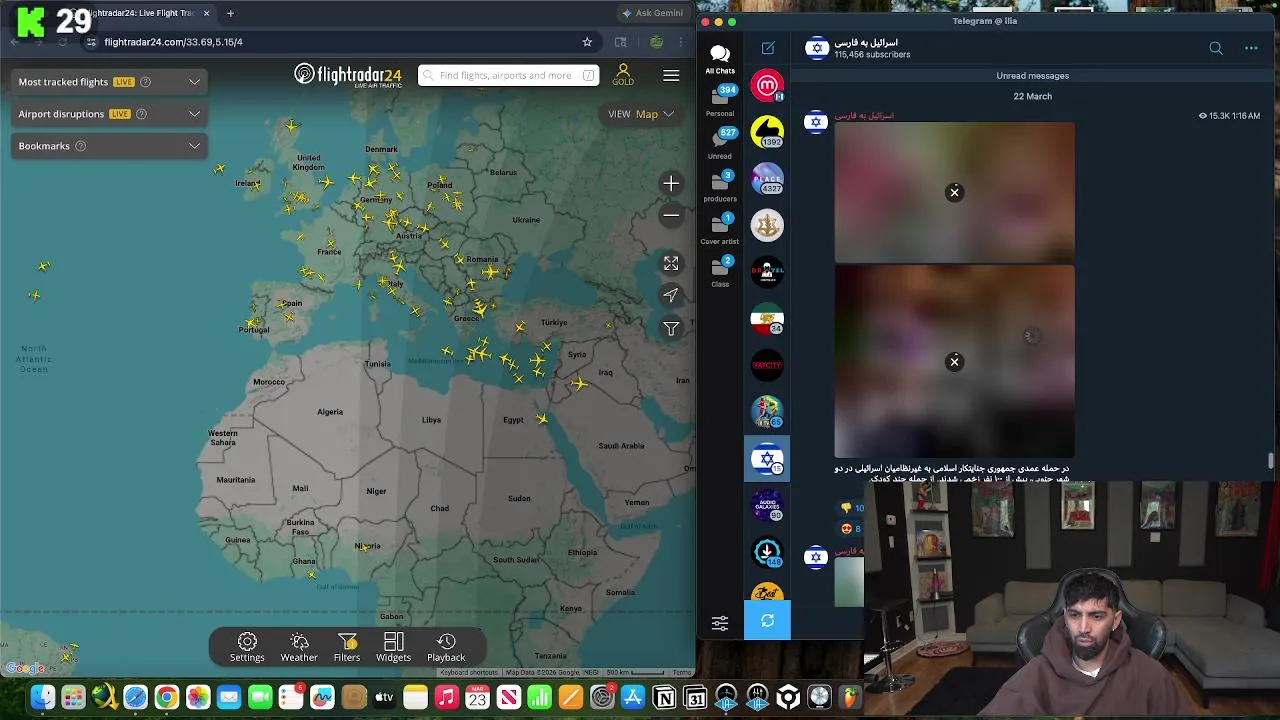
Task: Open the Audio Galaxies chat
Action: pos(767,505)
